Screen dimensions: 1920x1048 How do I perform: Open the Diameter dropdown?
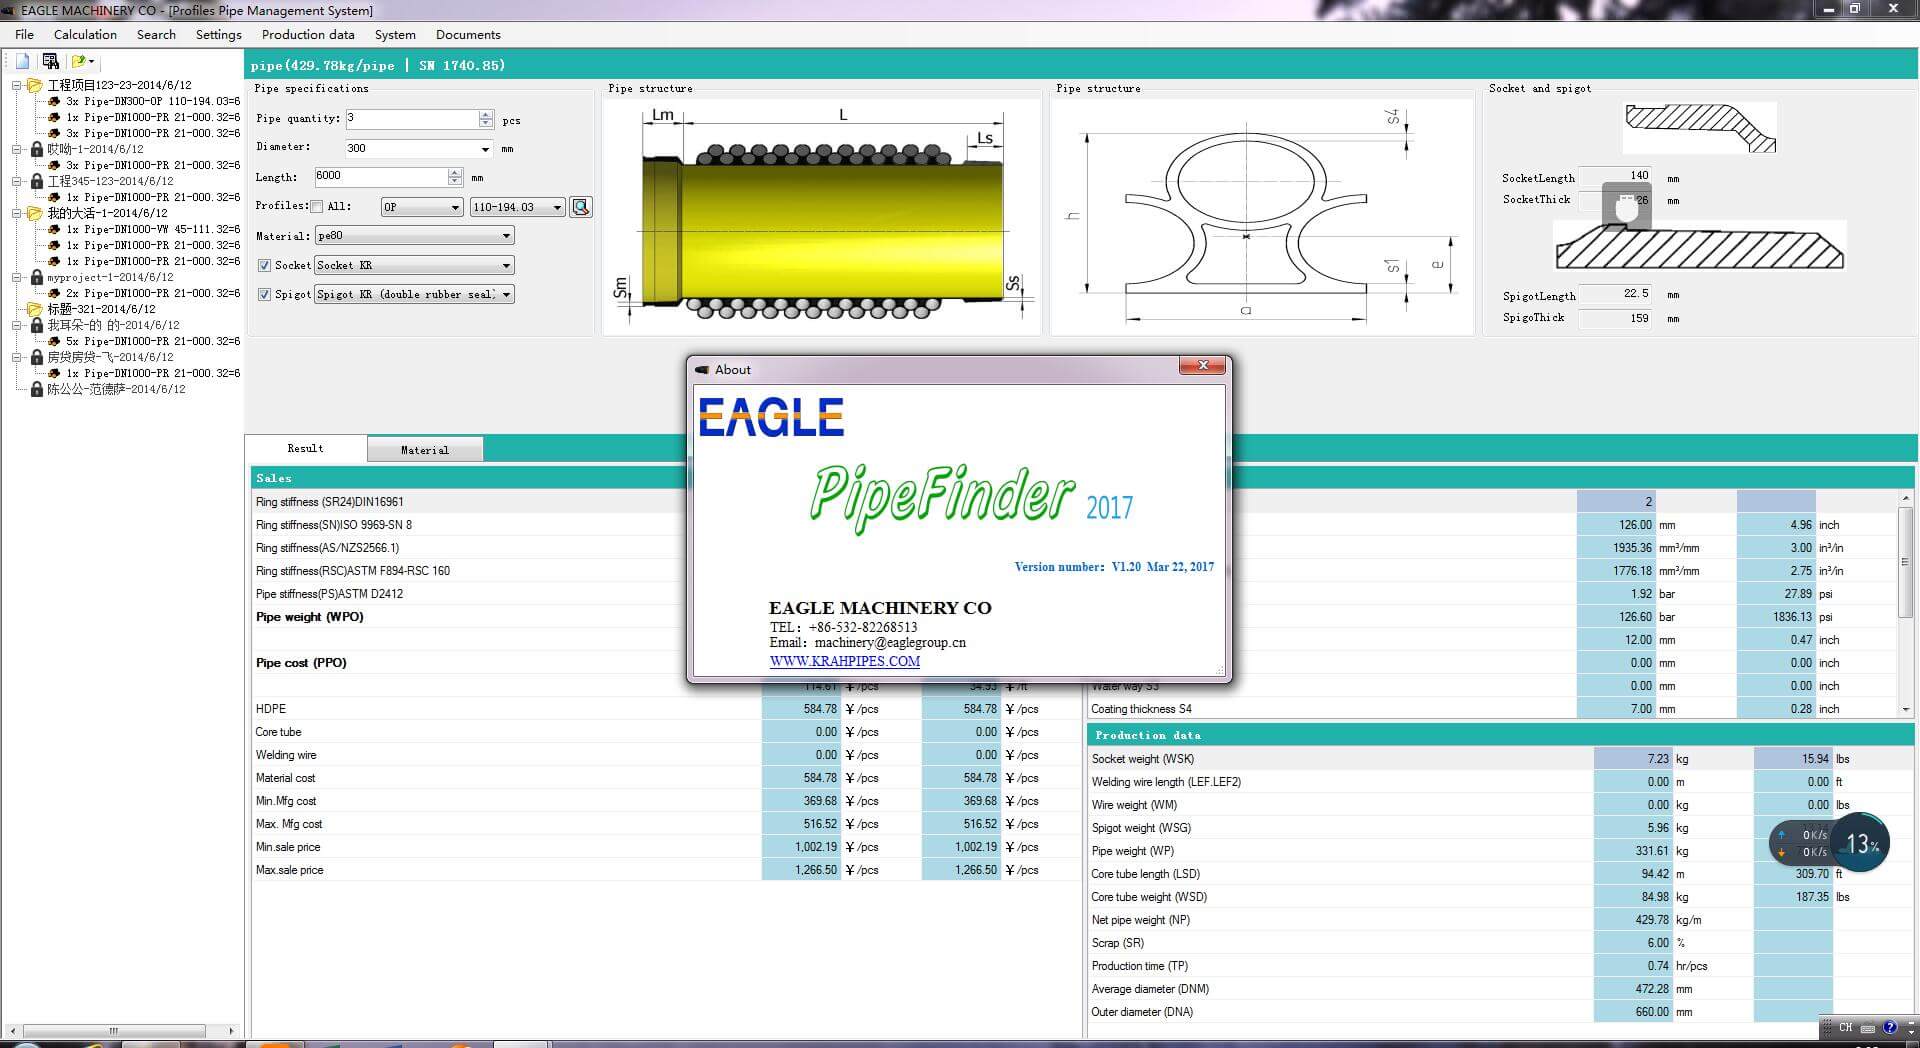tap(485, 147)
